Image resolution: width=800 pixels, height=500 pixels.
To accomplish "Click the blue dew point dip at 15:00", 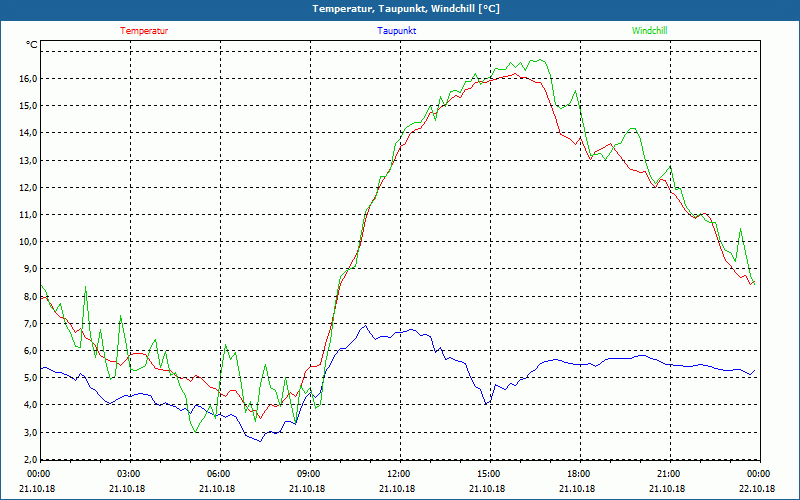I will click(486, 404).
